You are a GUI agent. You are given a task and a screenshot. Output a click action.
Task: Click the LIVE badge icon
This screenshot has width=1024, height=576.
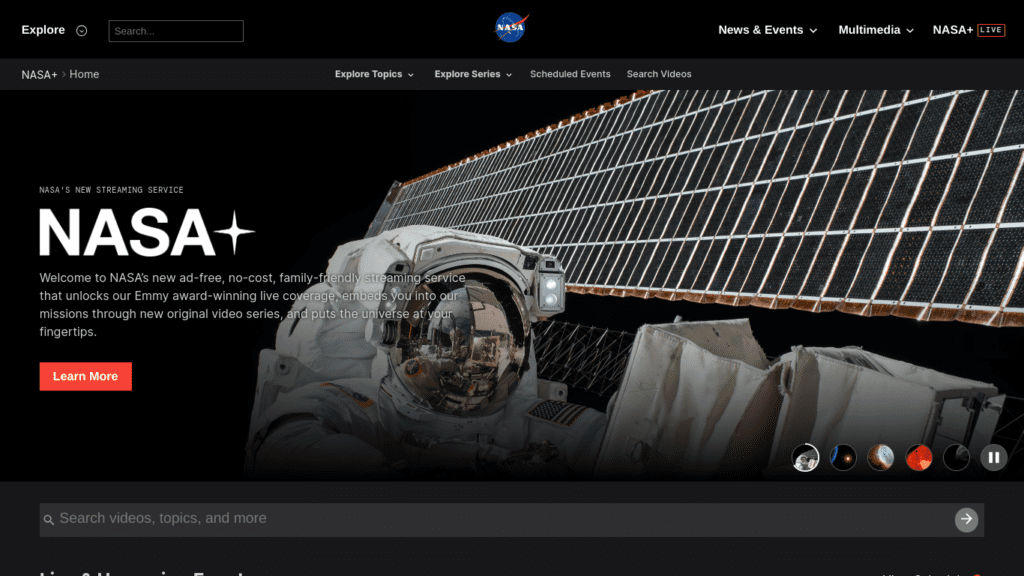pyautogui.click(x=991, y=30)
